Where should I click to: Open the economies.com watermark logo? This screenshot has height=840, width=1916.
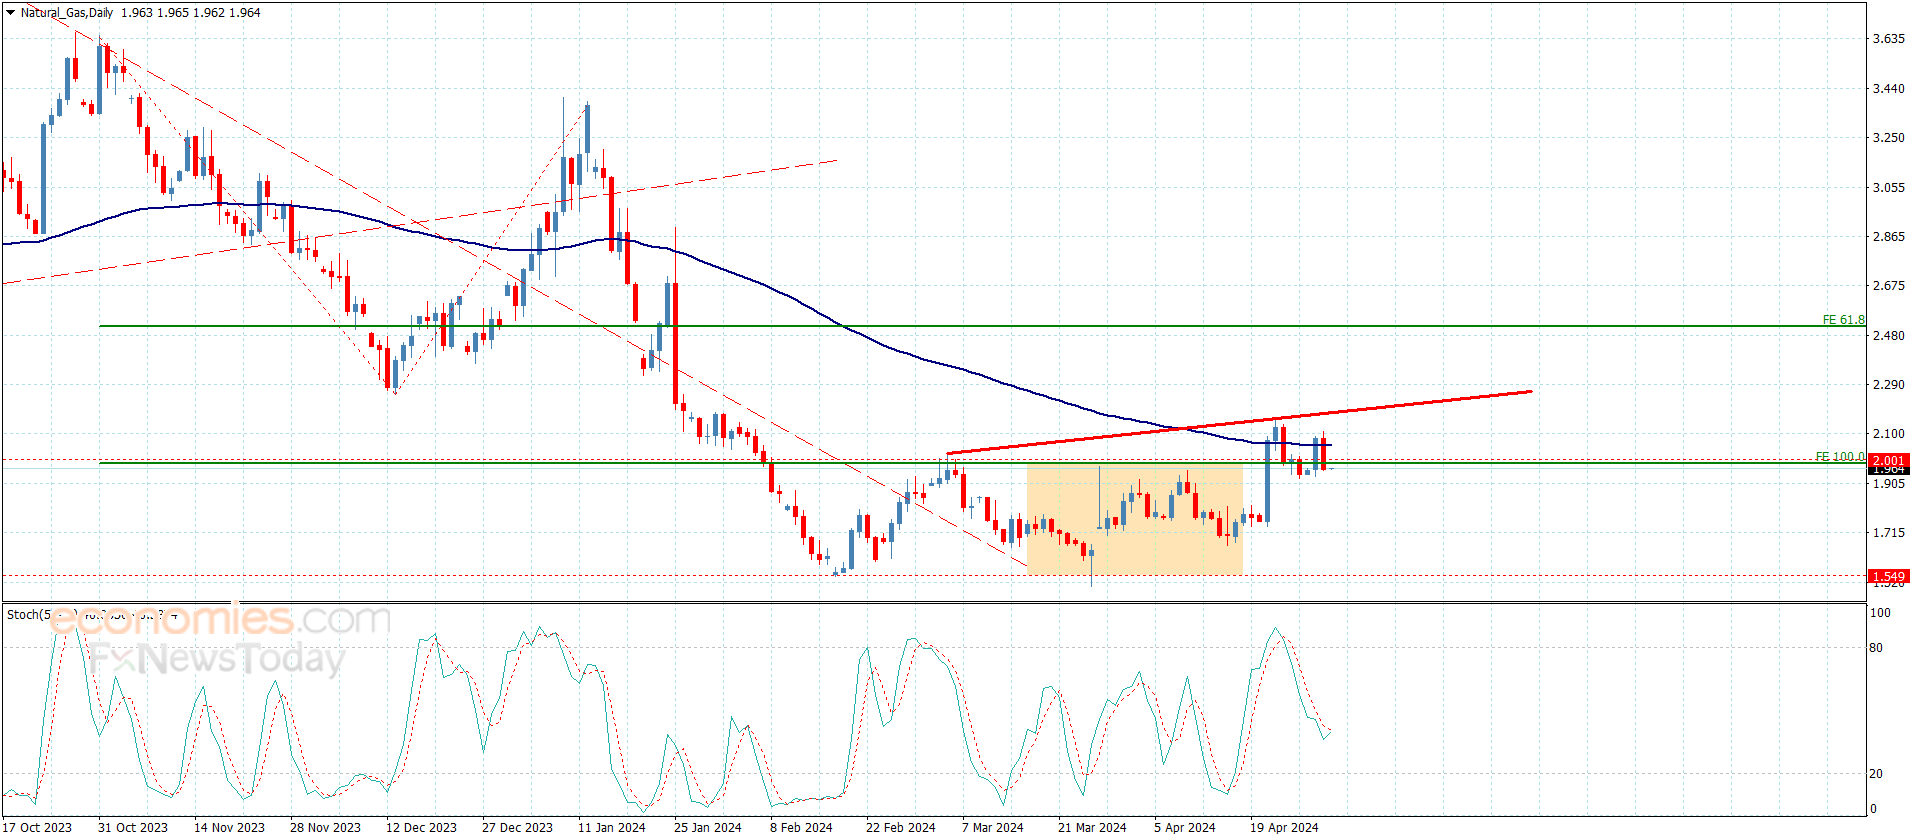(220, 620)
